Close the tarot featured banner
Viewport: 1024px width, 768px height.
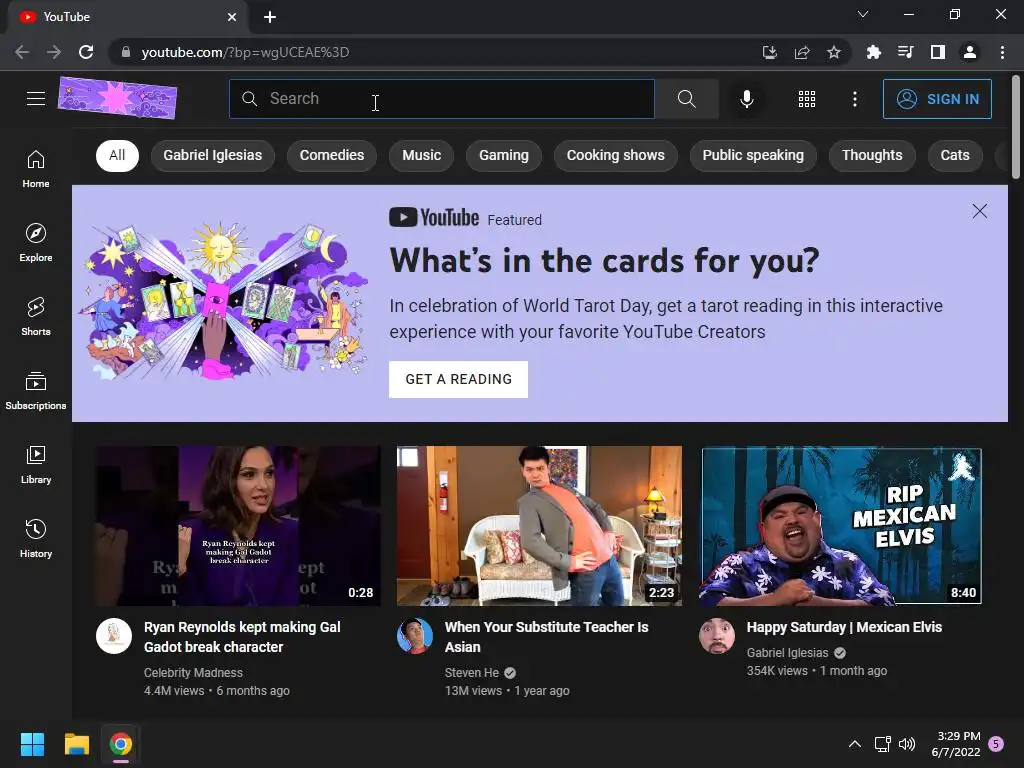tap(980, 211)
